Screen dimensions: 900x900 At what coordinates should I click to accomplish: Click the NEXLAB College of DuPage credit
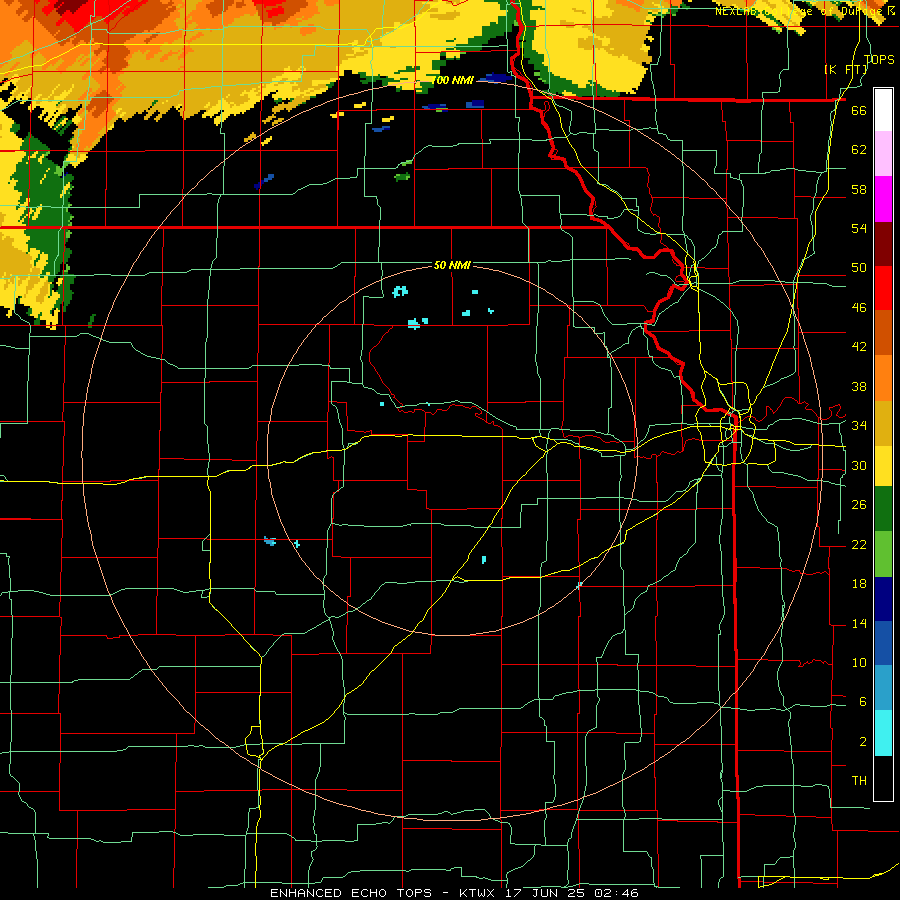[x=806, y=11]
